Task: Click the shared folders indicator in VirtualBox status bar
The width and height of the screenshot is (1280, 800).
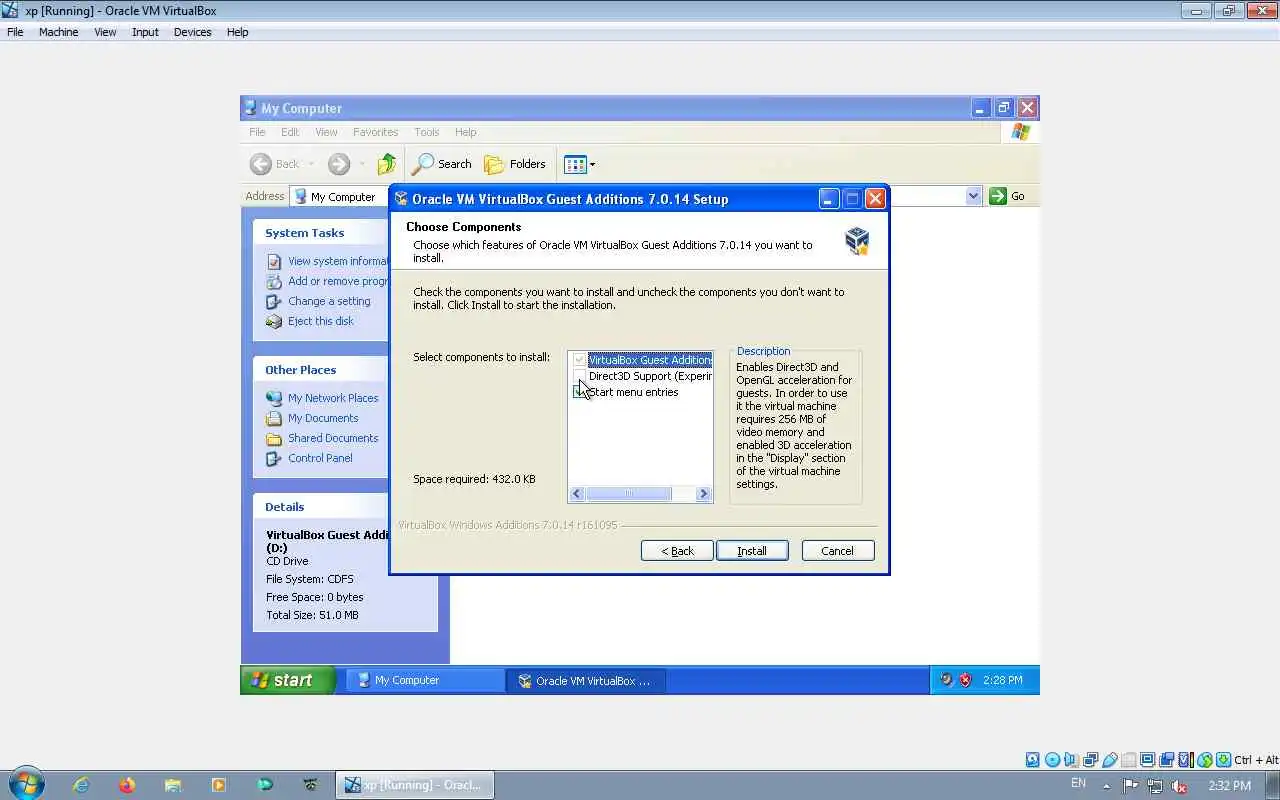Action: (1128, 760)
